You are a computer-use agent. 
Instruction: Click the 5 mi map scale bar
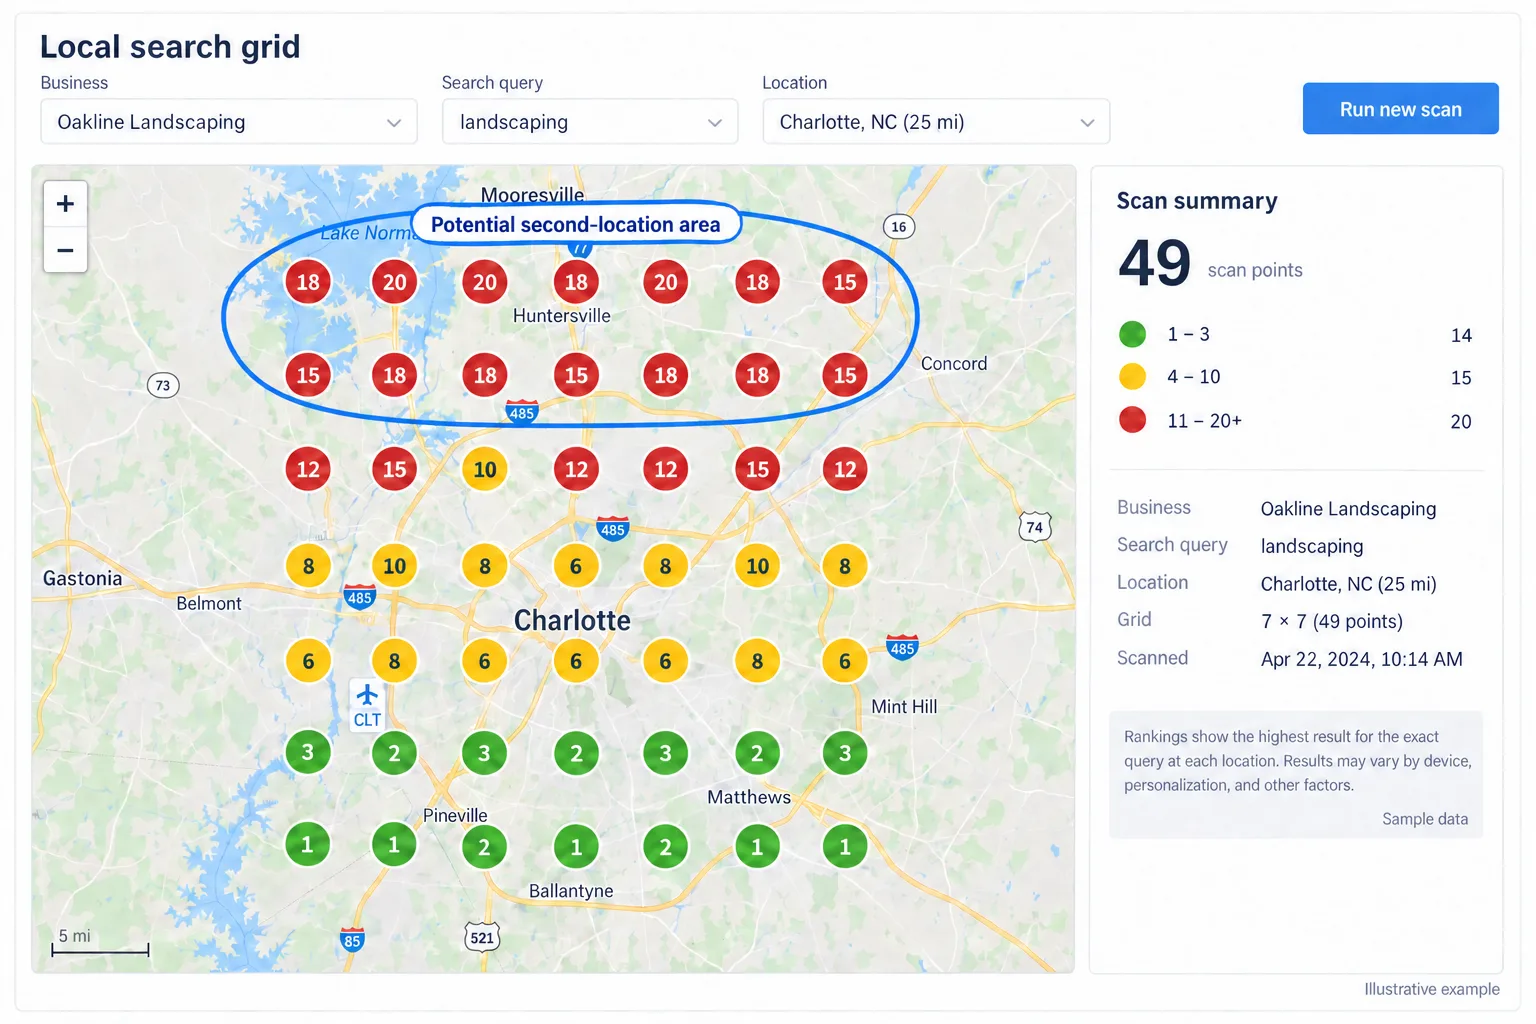pos(100,943)
